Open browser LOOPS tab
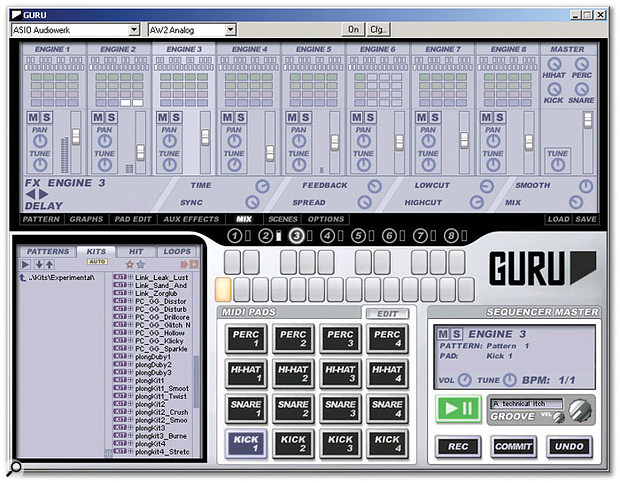The height and width of the screenshot is (483, 620). click(177, 251)
